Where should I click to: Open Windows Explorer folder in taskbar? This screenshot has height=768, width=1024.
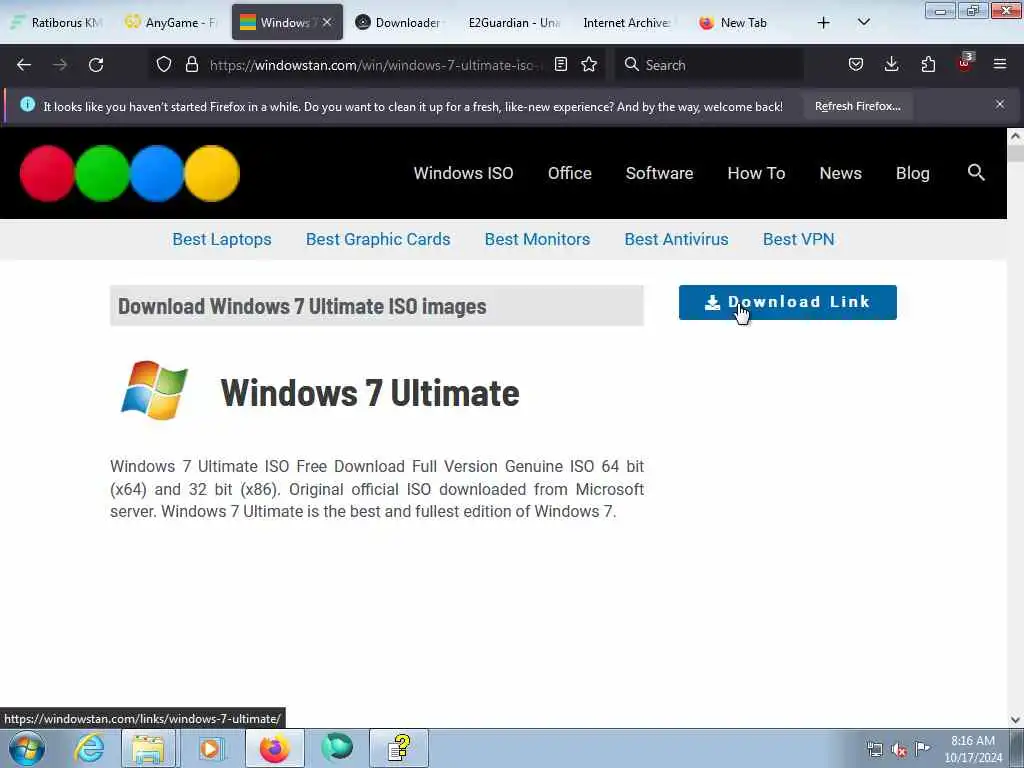[148, 748]
